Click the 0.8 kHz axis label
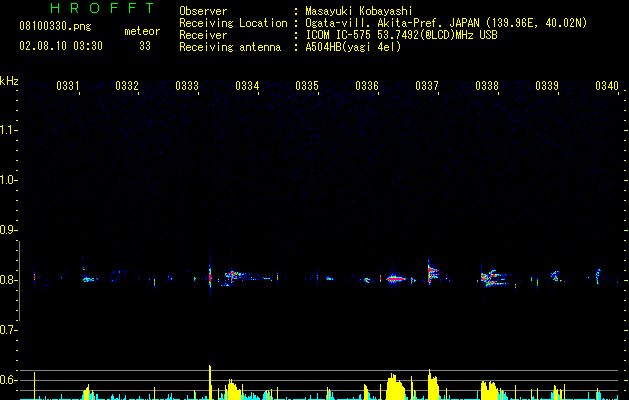 7,280
